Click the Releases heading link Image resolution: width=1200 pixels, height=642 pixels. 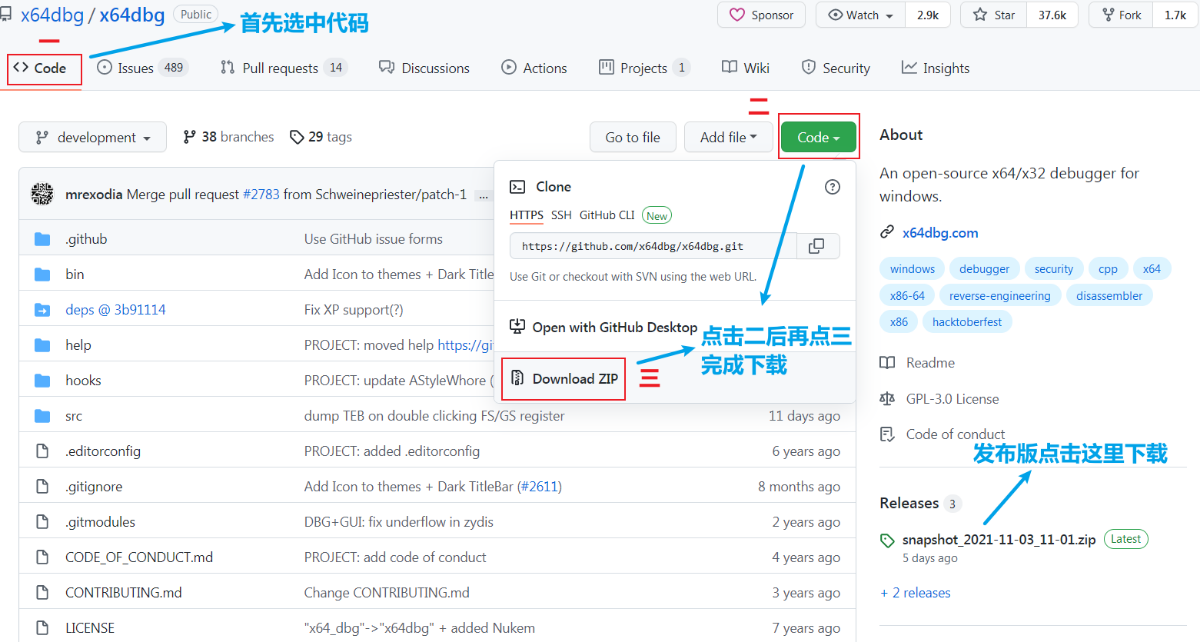pyautogui.click(x=909, y=503)
